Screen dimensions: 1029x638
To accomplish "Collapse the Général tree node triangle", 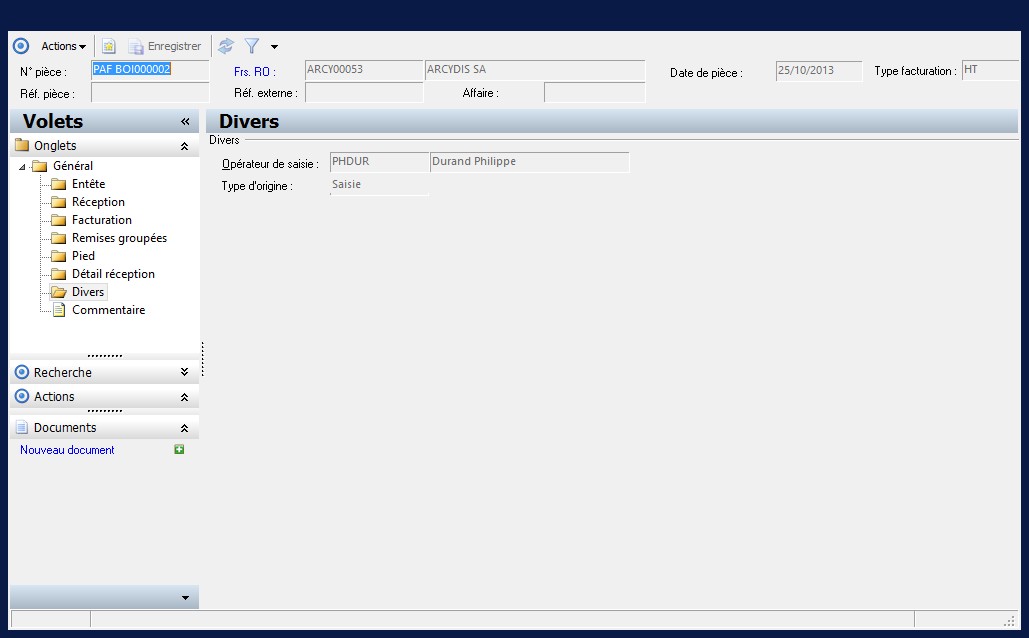I will [x=22, y=167].
